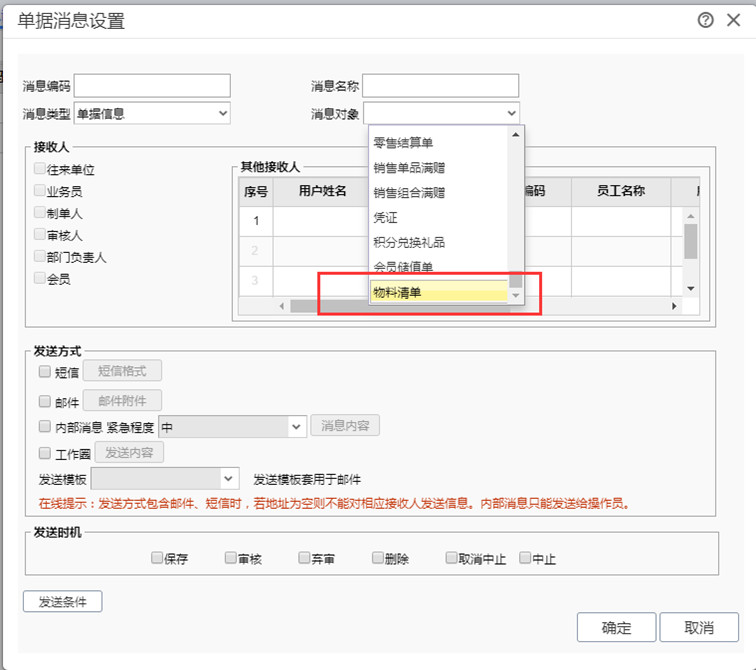Click down arrow of table vertical scrollbar
Screen dimensions: 756x670
690,288
